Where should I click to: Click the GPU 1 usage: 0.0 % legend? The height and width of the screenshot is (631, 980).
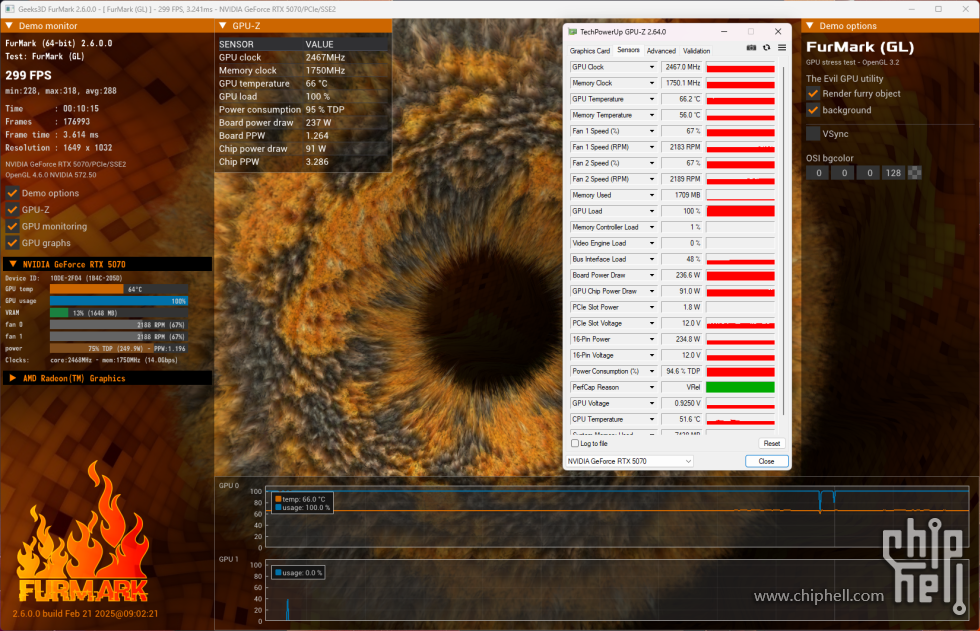298,572
